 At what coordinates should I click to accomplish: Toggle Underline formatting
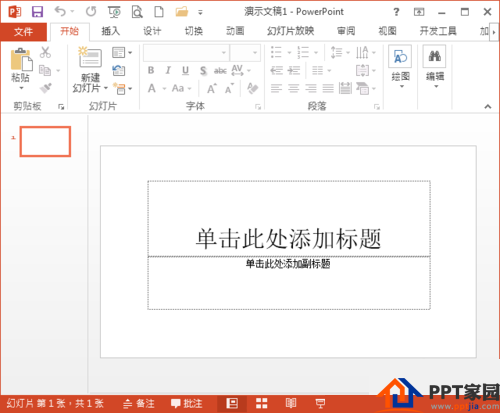pyautogui.click(x=185, y=70)
